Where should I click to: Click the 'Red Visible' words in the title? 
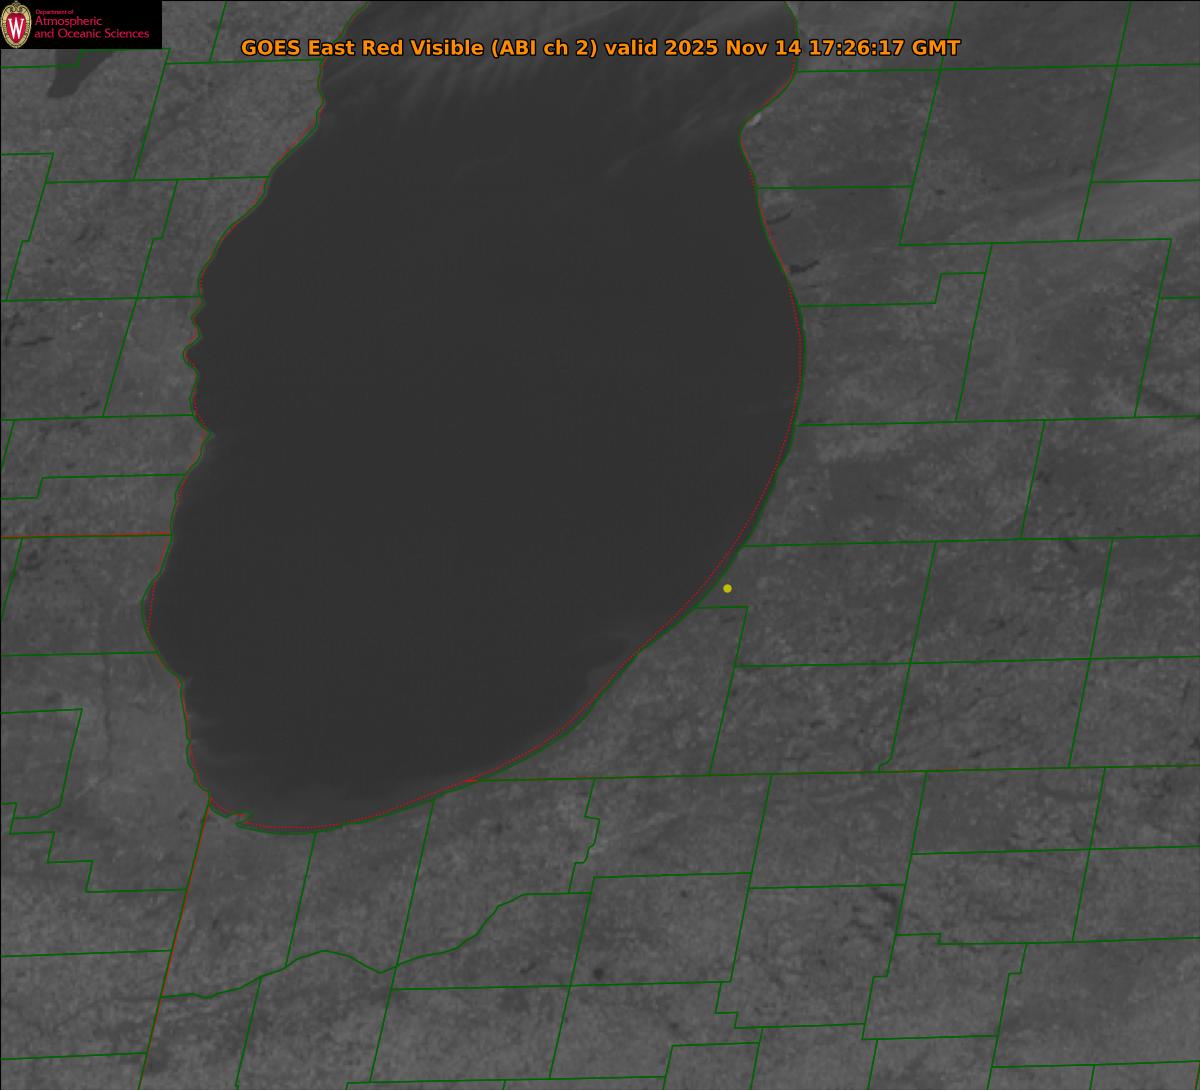click(x=416, y=48)
